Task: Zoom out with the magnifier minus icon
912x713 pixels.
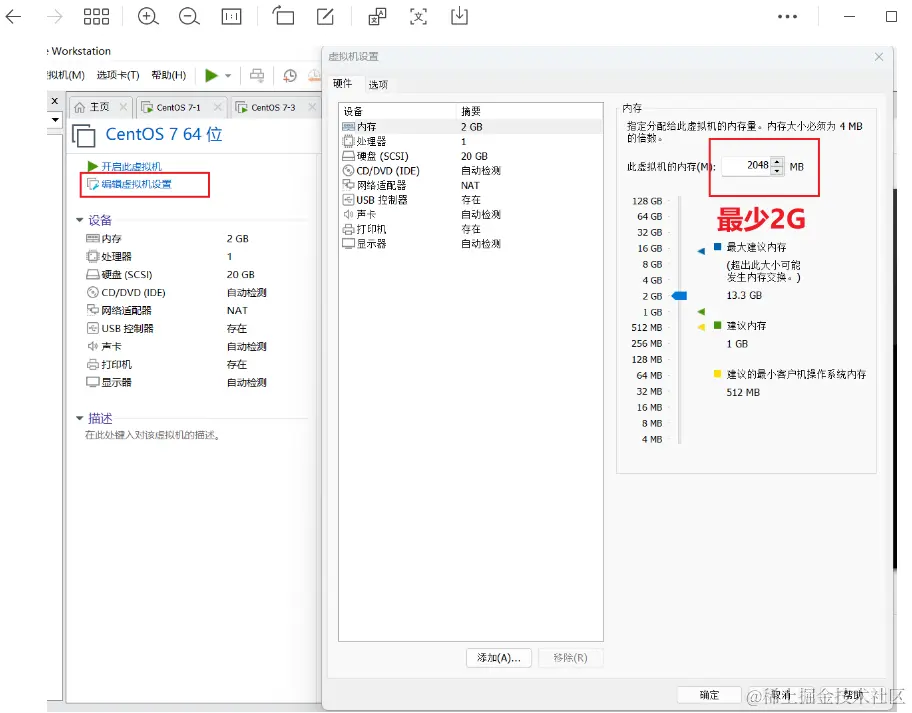Action: pyautogui.click(x=189, y=16)
